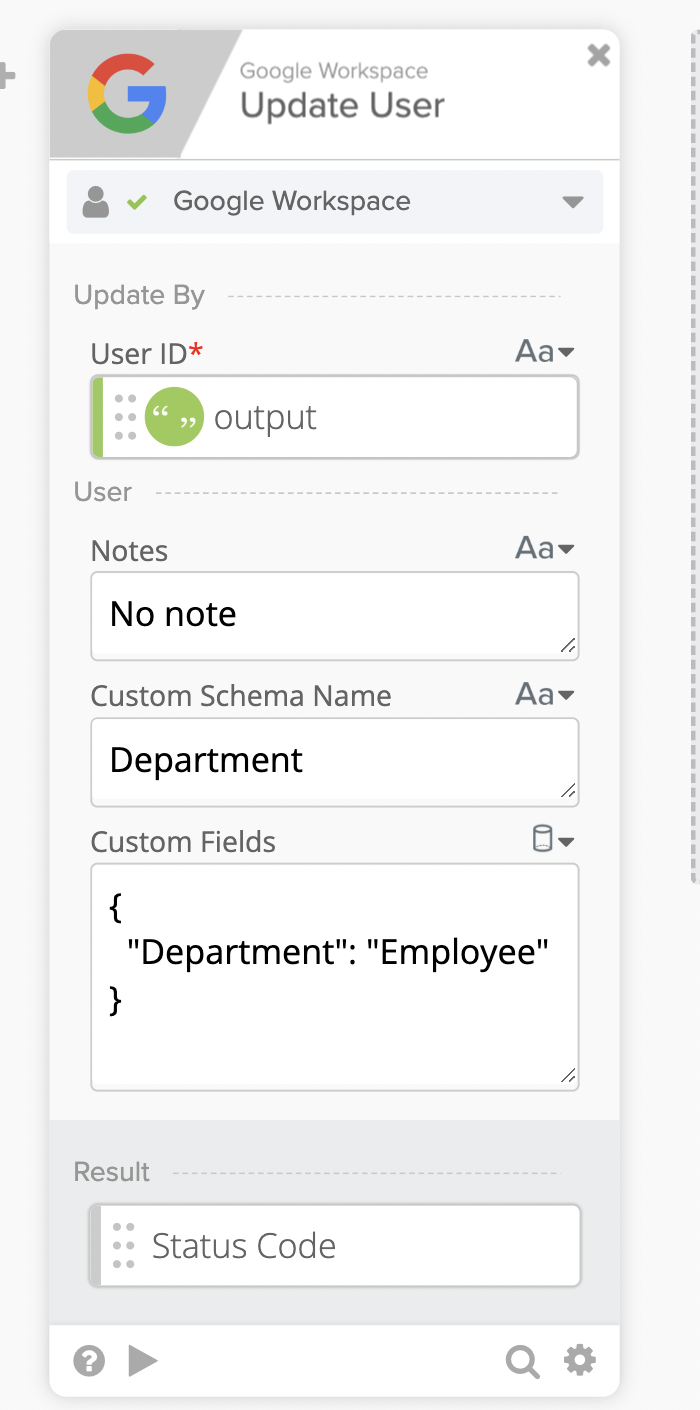Expand the Google Workspace connection dropdown

pos(572,202)
